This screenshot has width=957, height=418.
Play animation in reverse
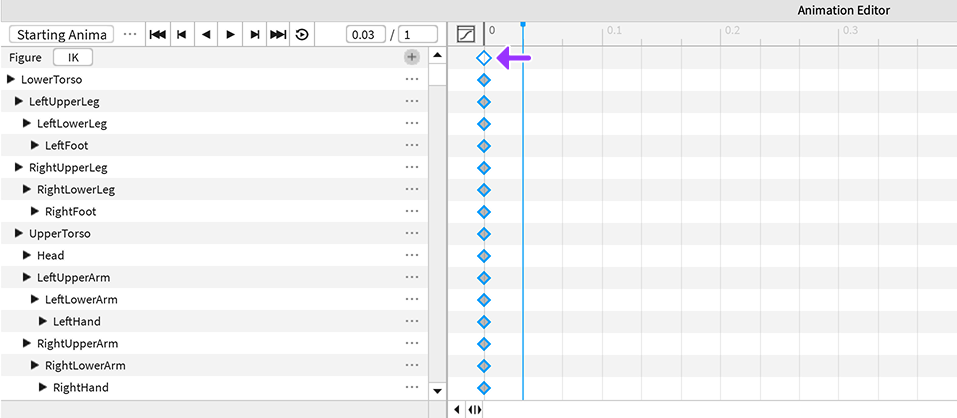point(206,35)
